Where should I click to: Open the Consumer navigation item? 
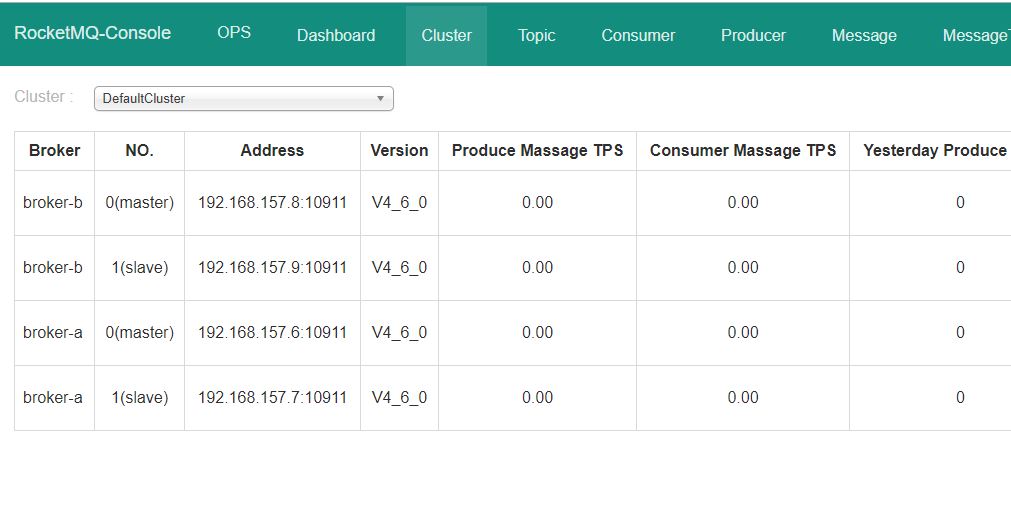click(x=638, y=35)
